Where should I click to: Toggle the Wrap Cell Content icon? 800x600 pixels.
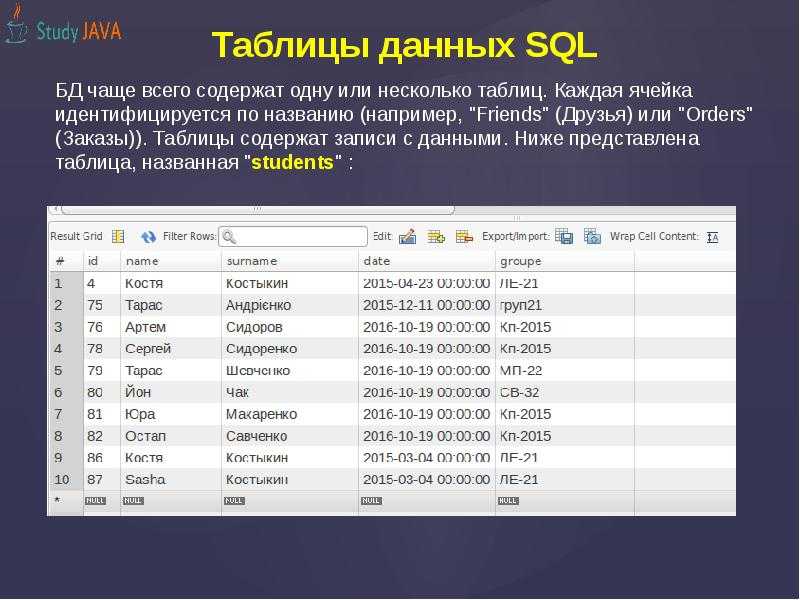713,237
